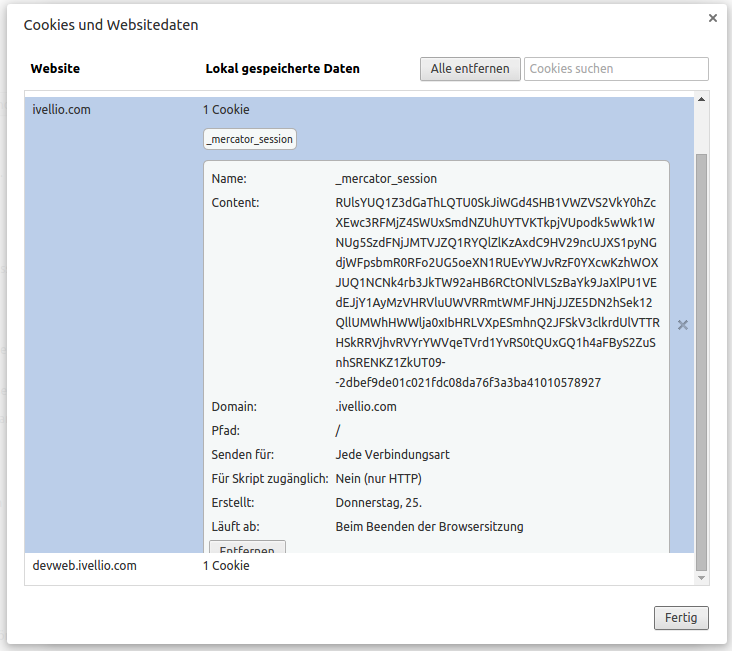Remove ivellio.com entry with the X icon
Viewport: 732px width, 651px height.
(x=683, y=325)
